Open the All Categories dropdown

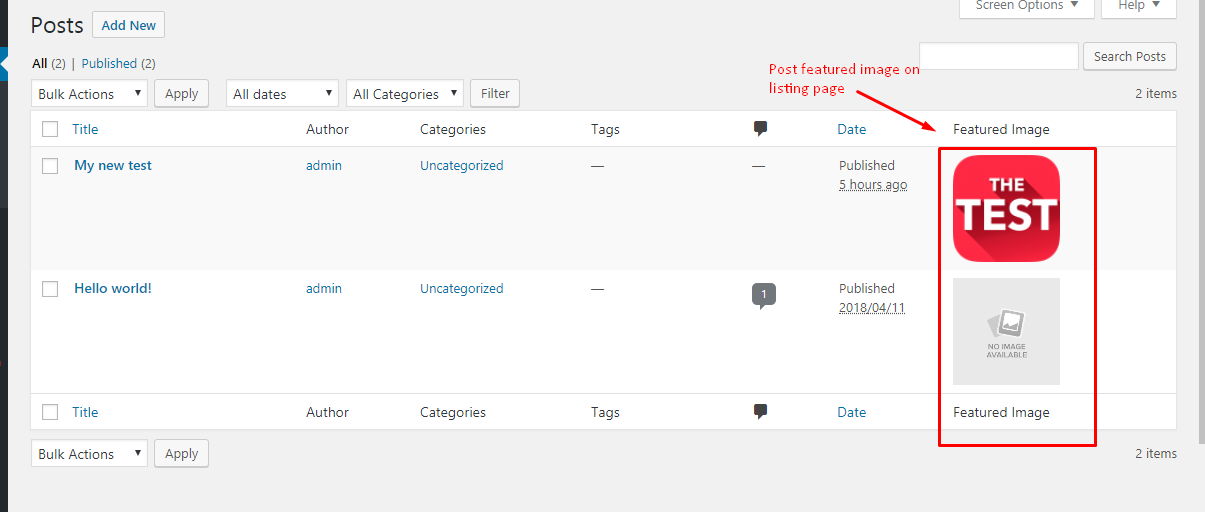(405, 94)
